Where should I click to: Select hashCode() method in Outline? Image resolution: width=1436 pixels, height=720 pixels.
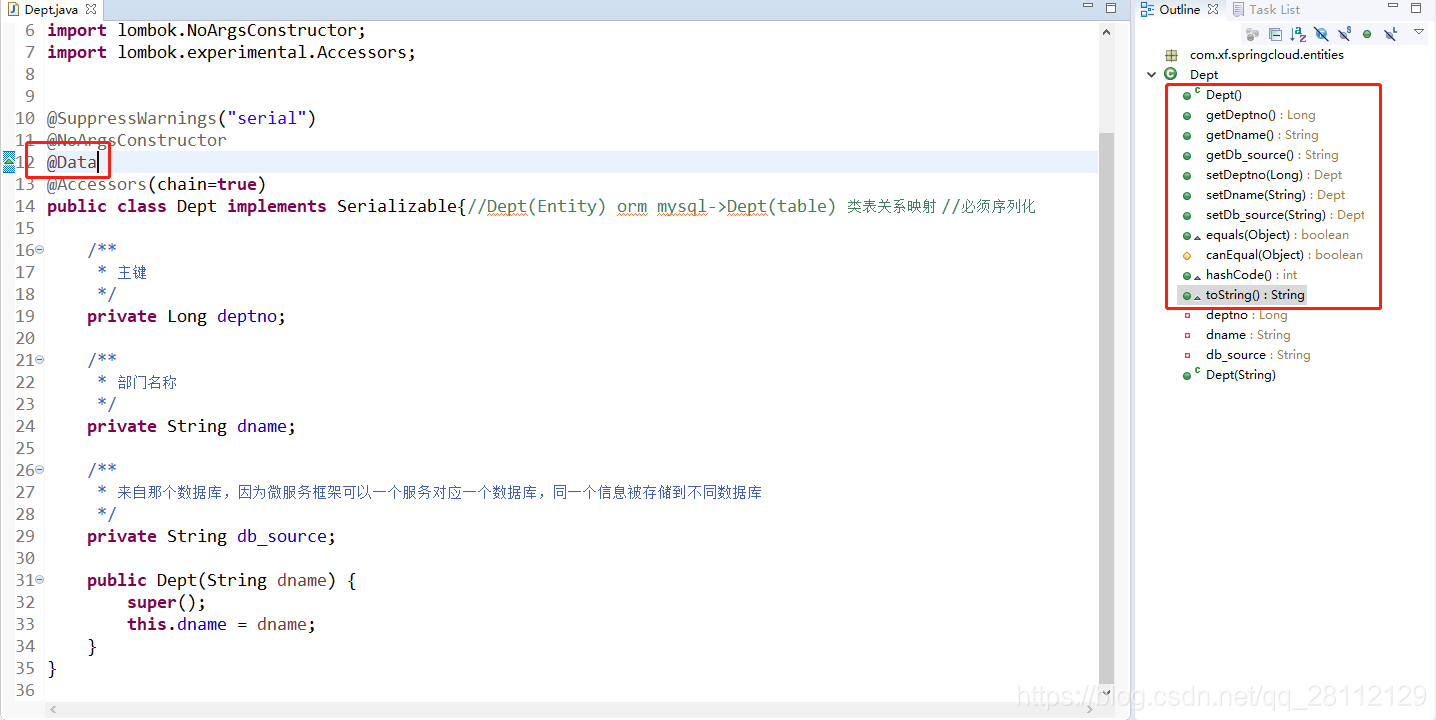click(1251, 275)
